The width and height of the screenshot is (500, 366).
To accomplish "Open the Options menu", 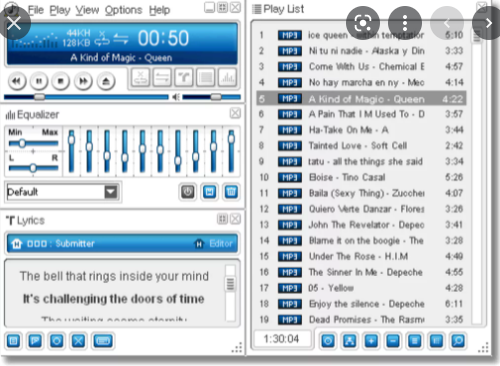I will 123,10.
